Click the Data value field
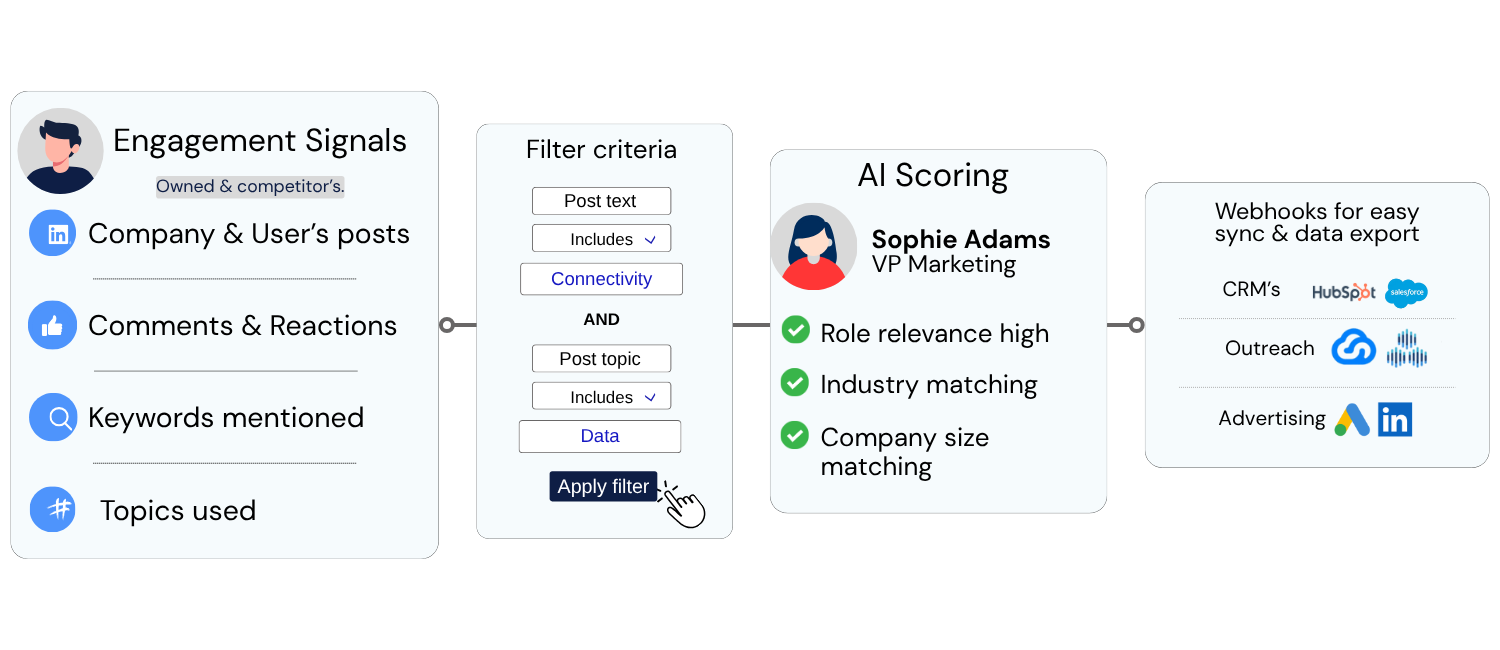1500x650 pixels. (x=600, y=436)
